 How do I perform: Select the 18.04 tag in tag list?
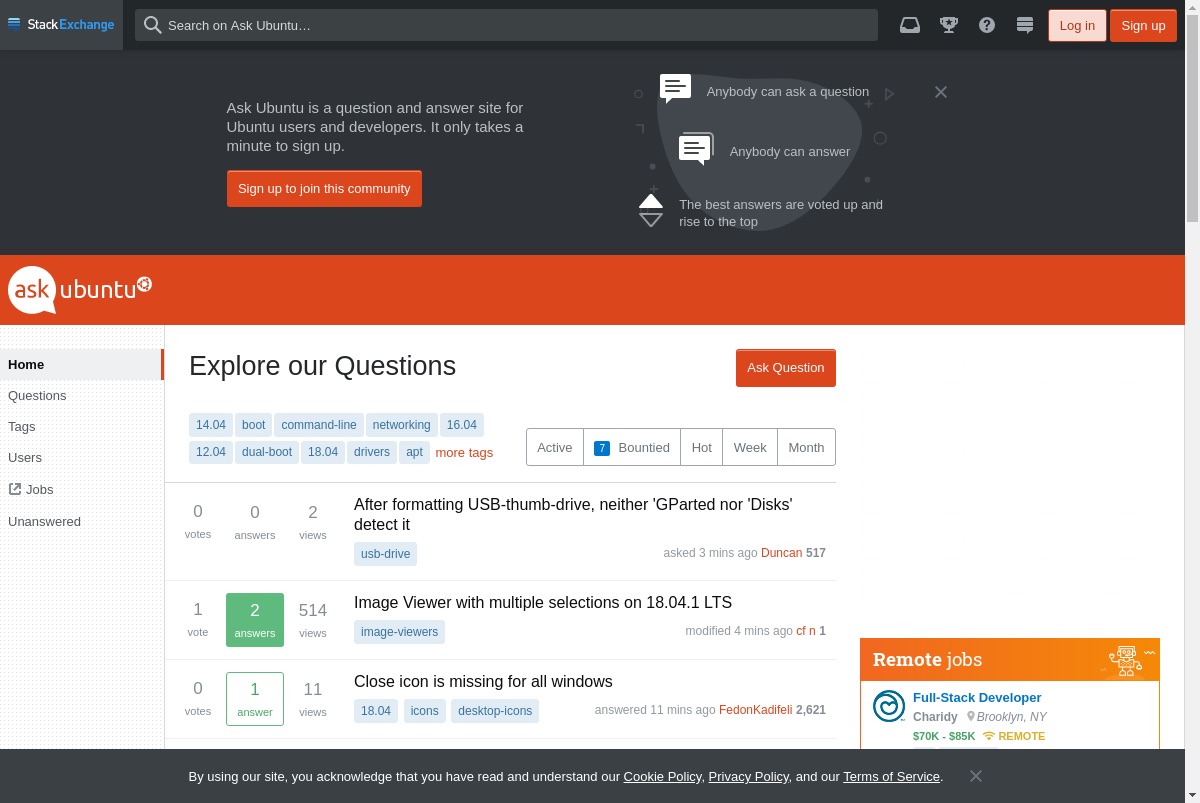click(x=323, y=452)
